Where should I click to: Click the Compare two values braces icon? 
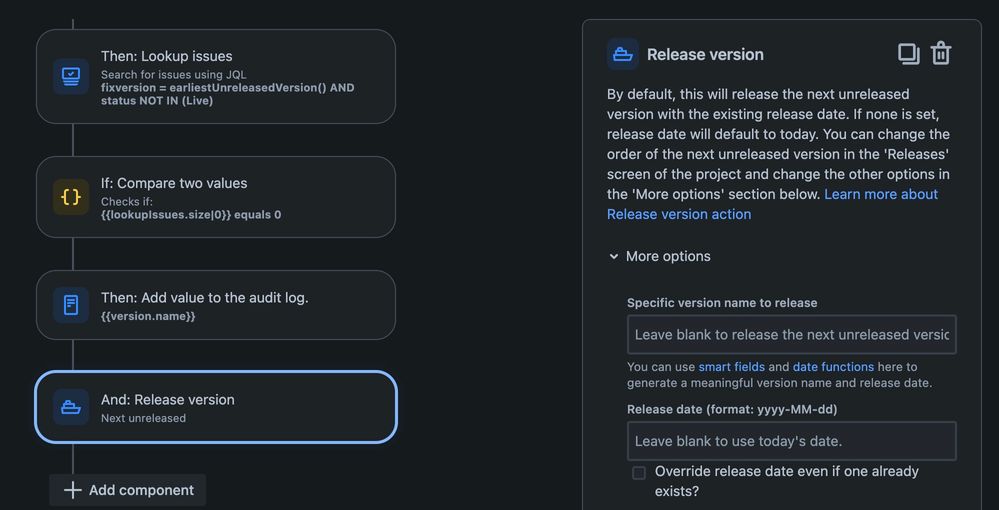71,197
